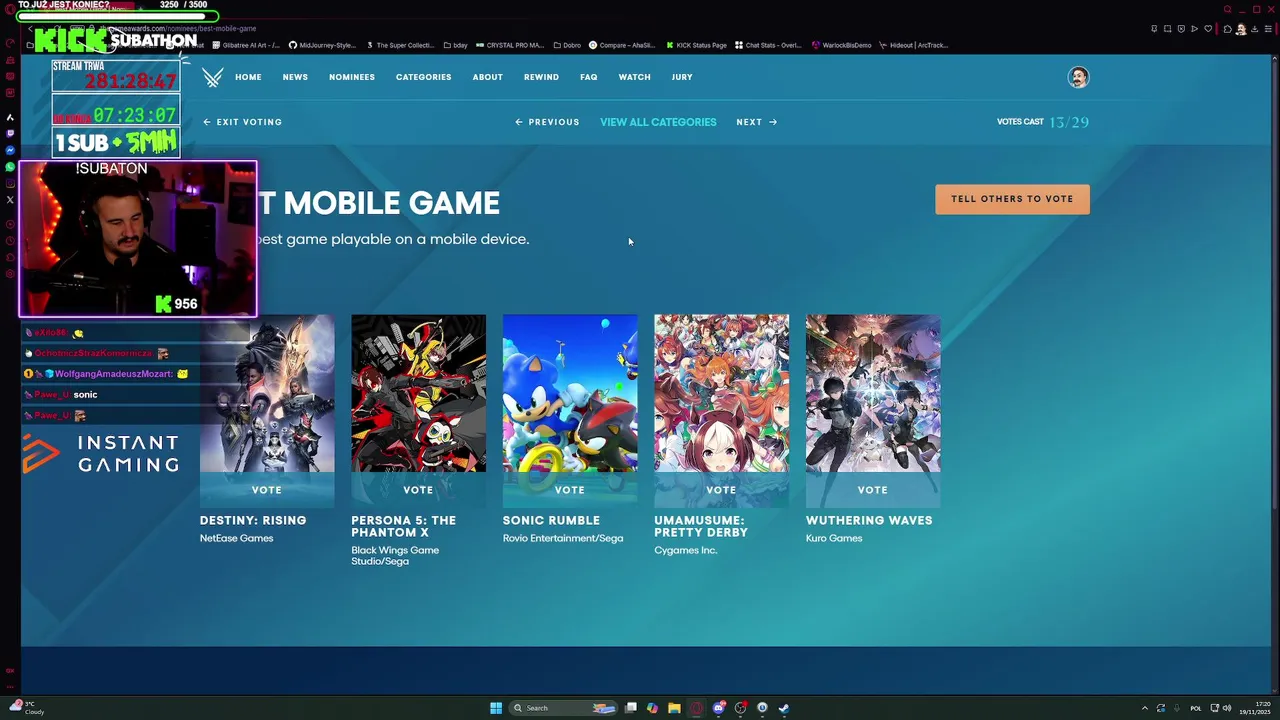Vote for Destiny: Rising

pyautogui.click(x=267, y=490)
